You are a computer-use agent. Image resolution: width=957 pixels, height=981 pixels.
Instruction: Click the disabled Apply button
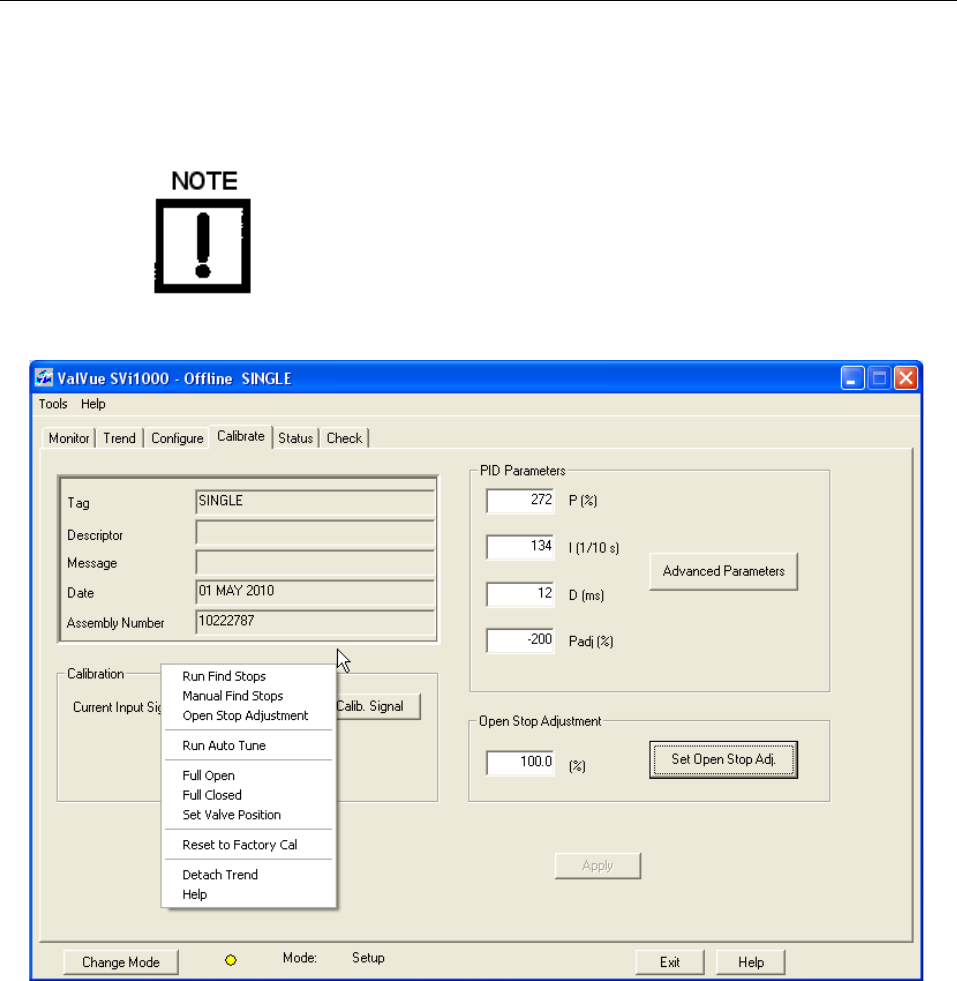click(597, 866)
